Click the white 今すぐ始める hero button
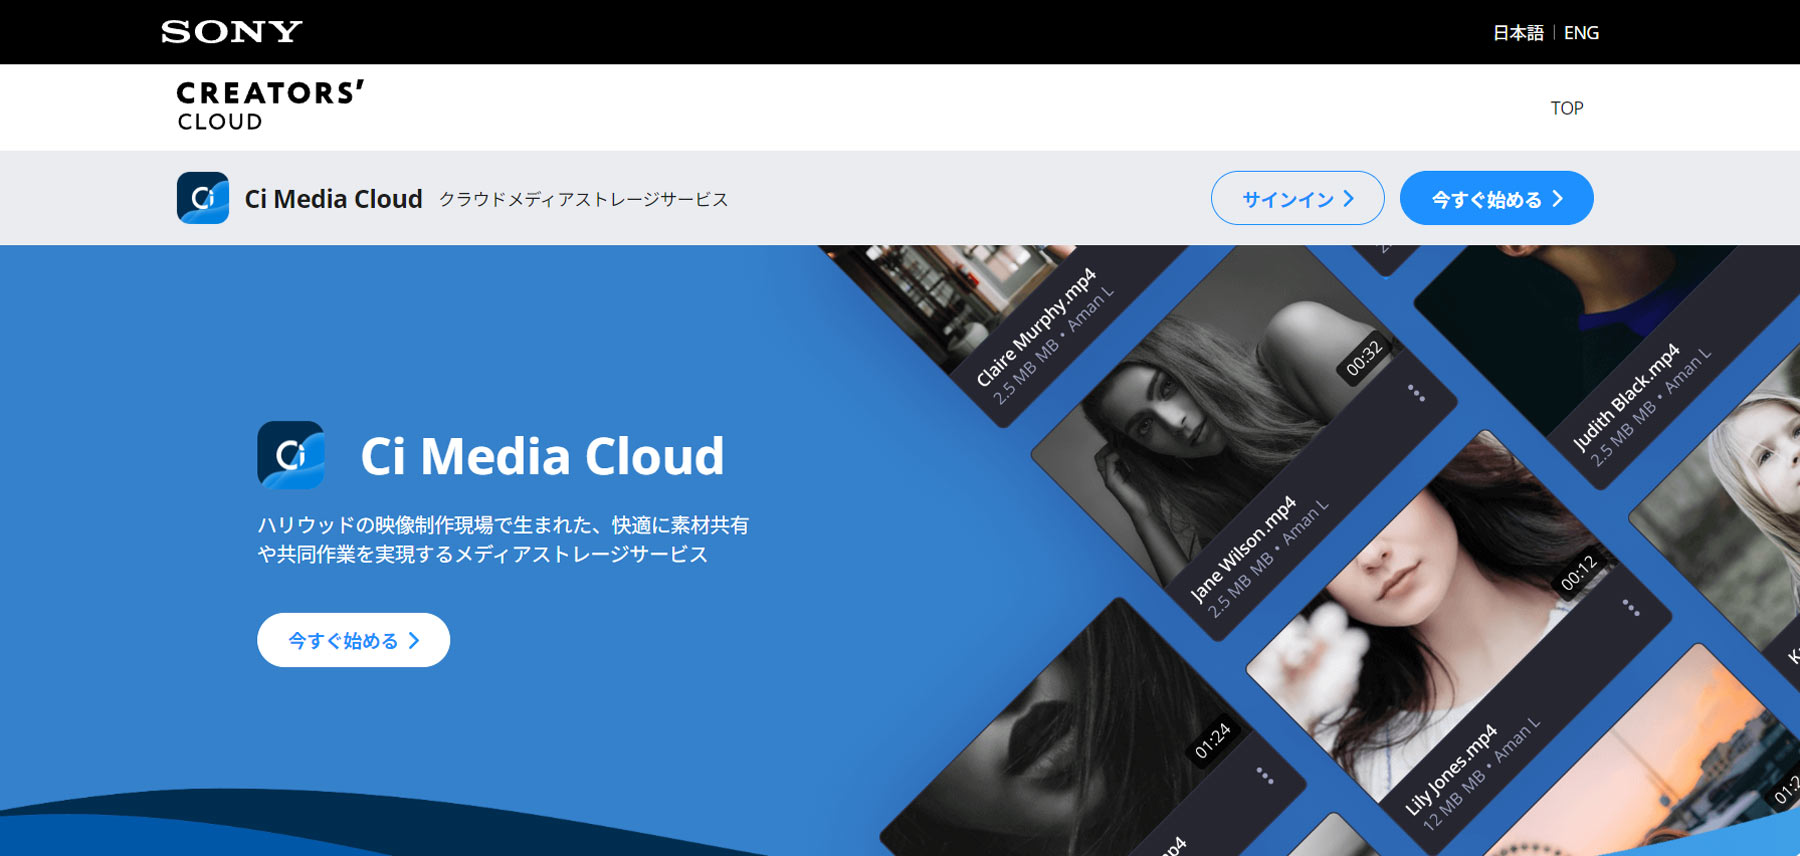This screenshot has height=856, width=1800. coord(353,640)
